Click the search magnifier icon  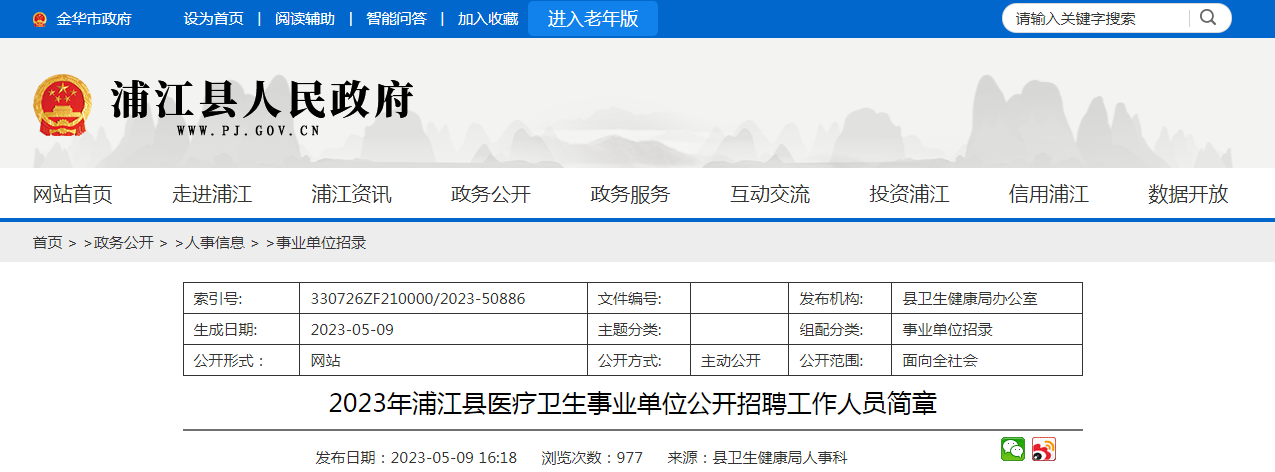1208,18
